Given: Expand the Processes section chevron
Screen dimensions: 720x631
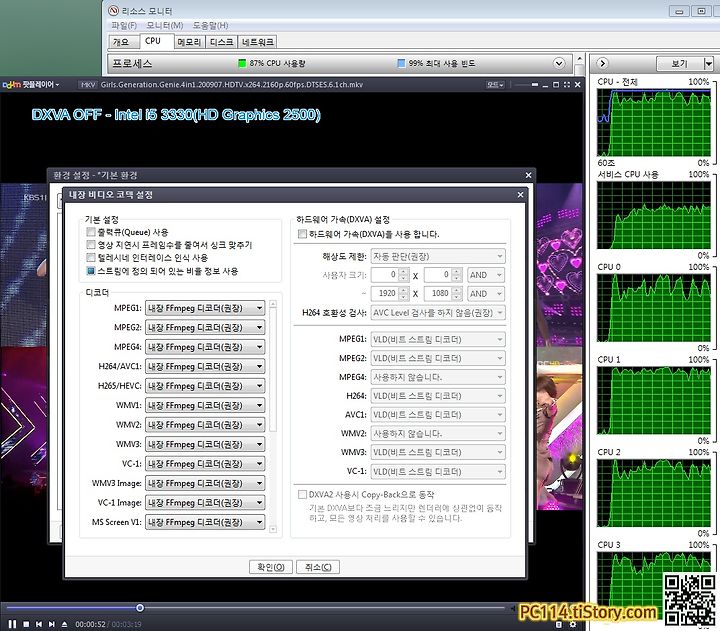Looking at the screenshot, I should pos(559,63).
